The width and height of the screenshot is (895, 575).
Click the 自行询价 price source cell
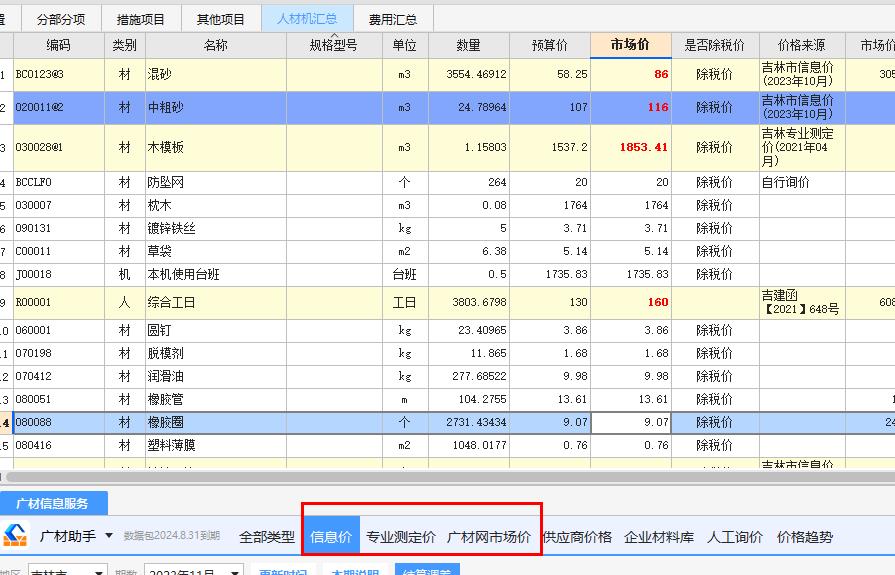802,182
